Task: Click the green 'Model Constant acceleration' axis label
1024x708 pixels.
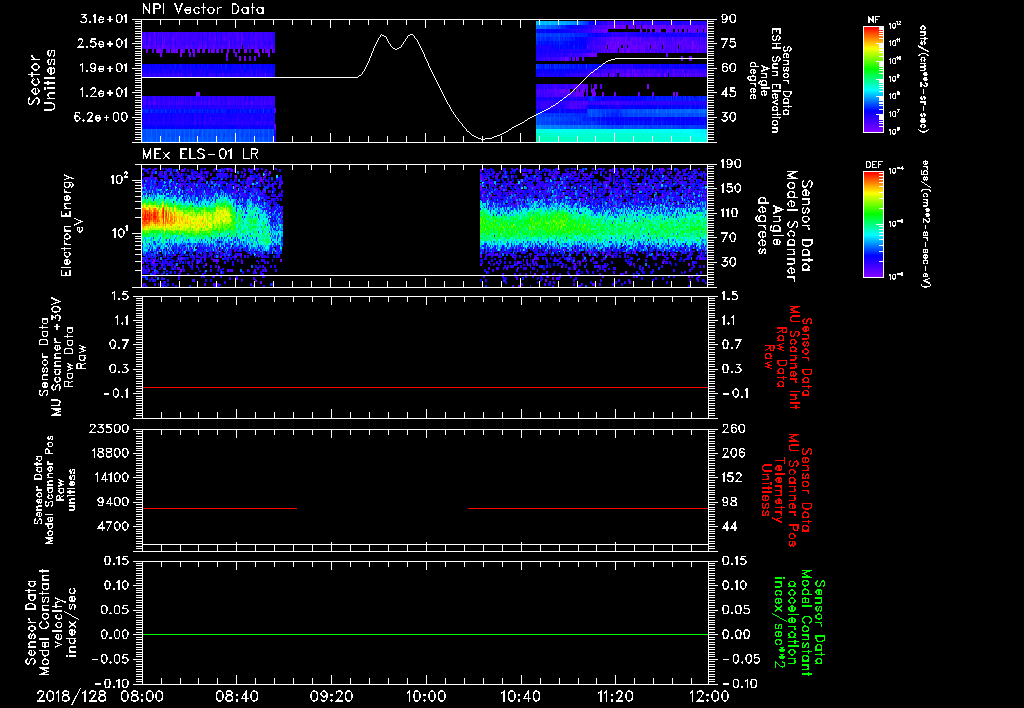Action: tap(798, 622)
